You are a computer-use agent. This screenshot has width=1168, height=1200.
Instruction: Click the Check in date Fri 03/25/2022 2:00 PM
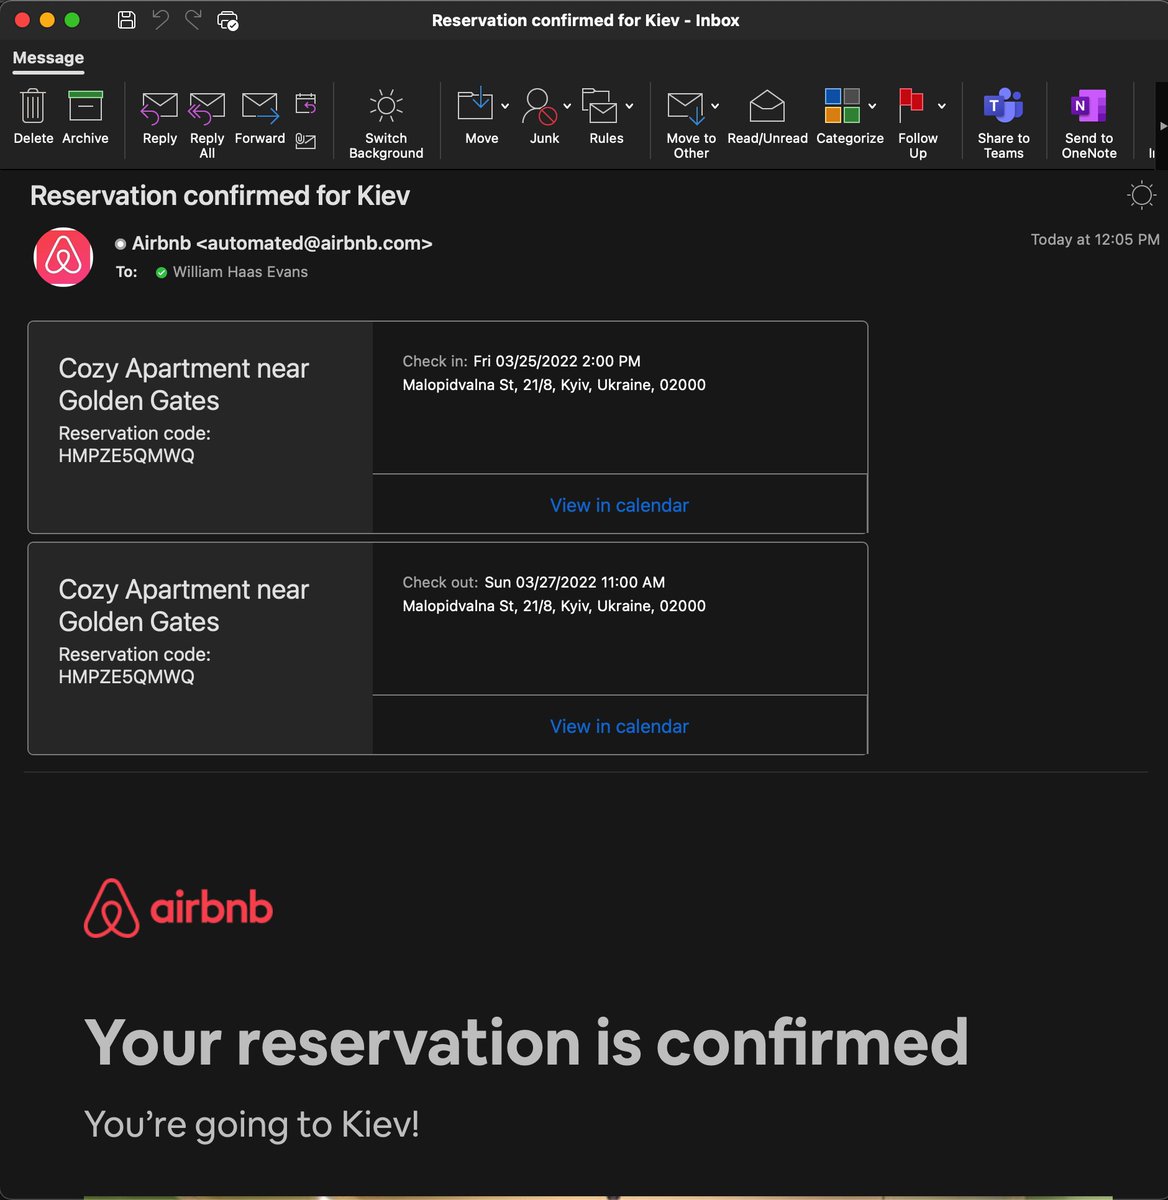click(557, 361)
